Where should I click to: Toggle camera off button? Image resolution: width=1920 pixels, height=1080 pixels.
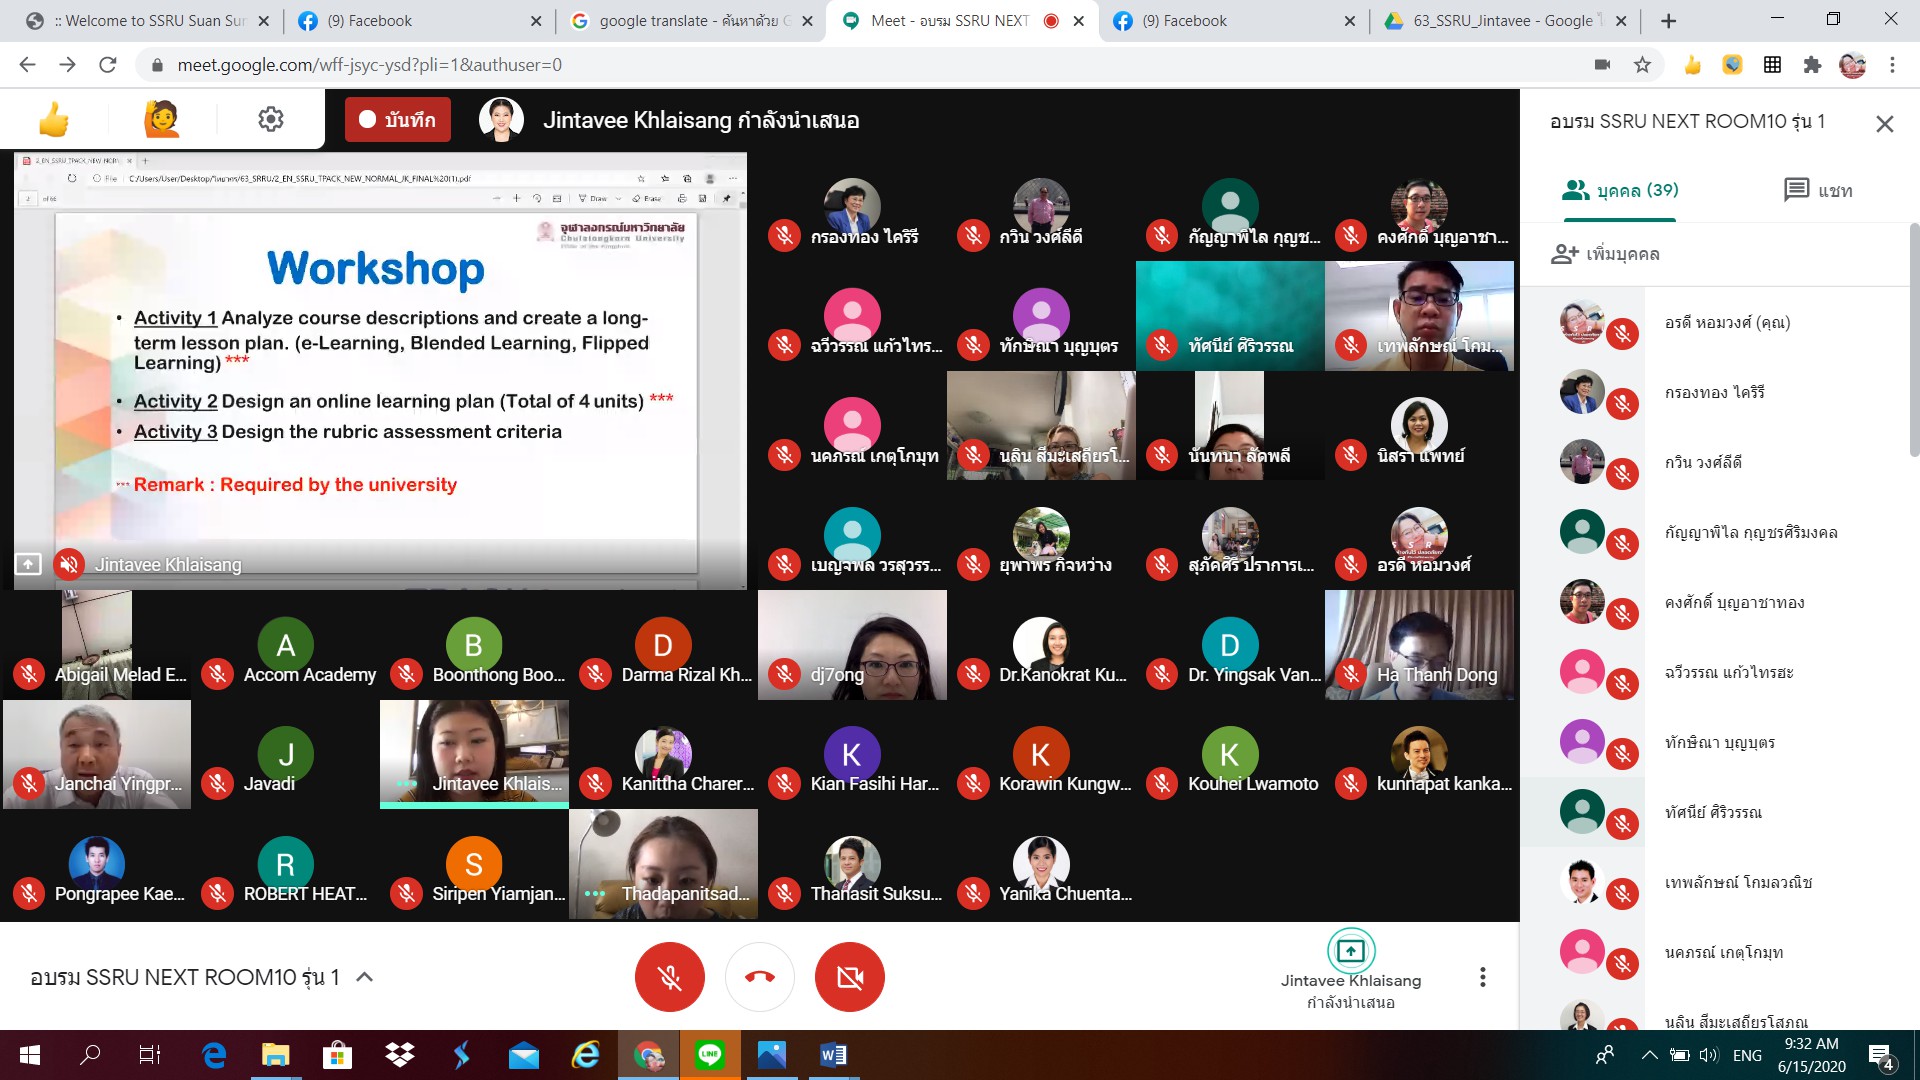(x=850, y=977)
